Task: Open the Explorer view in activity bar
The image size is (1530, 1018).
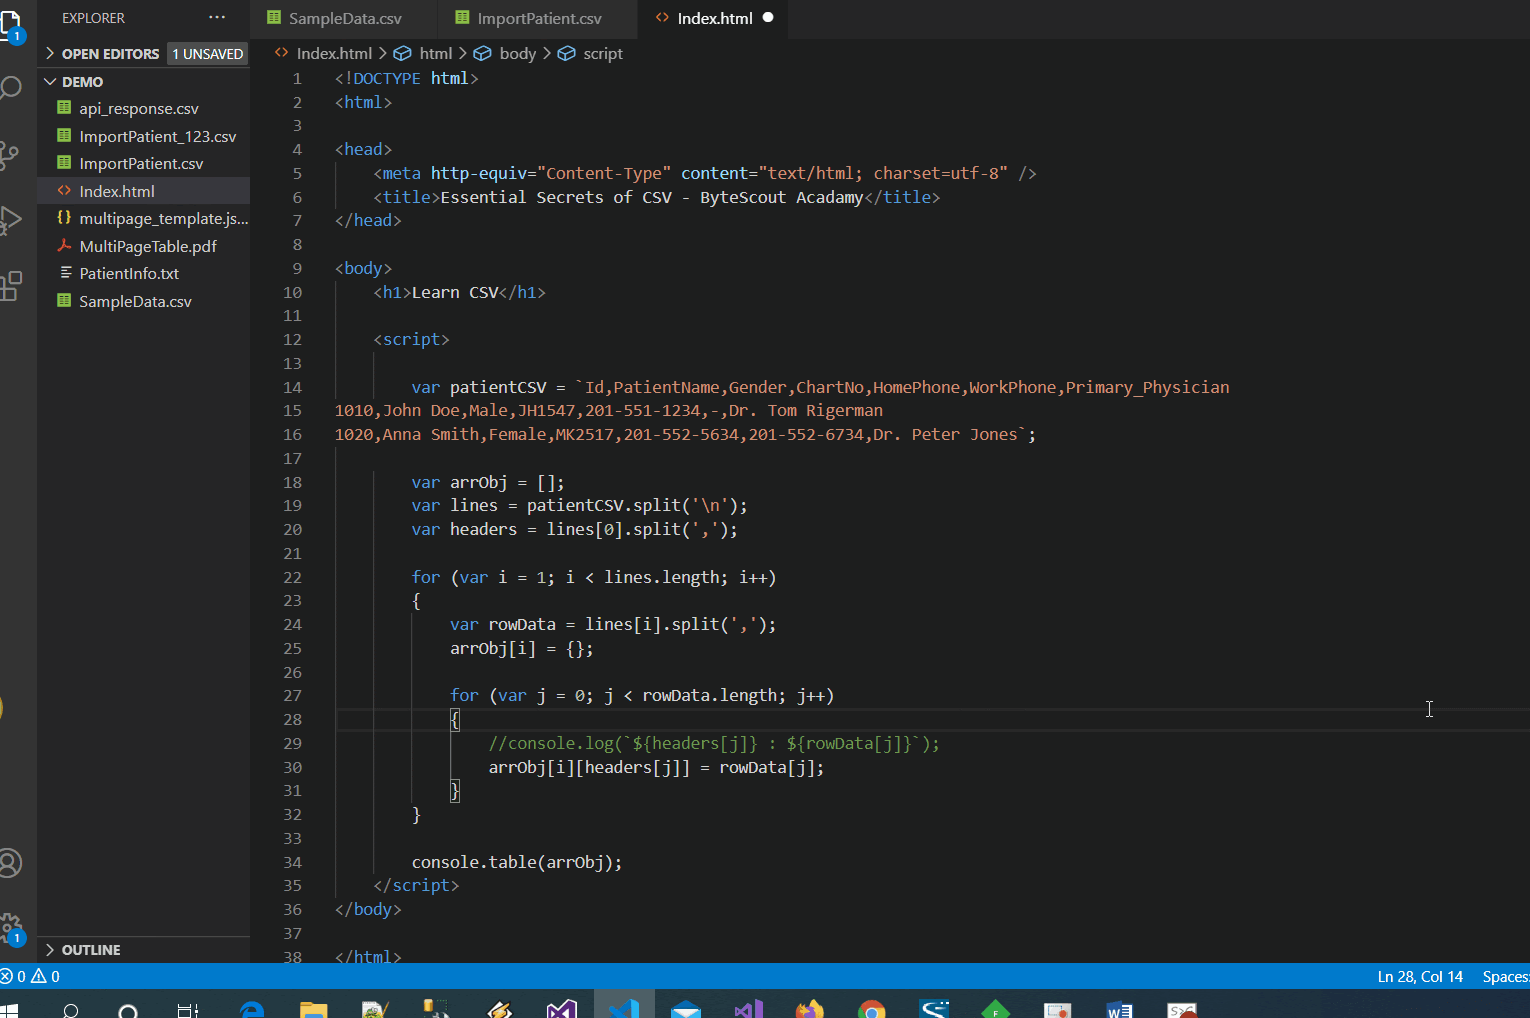Action: point(10,24)
